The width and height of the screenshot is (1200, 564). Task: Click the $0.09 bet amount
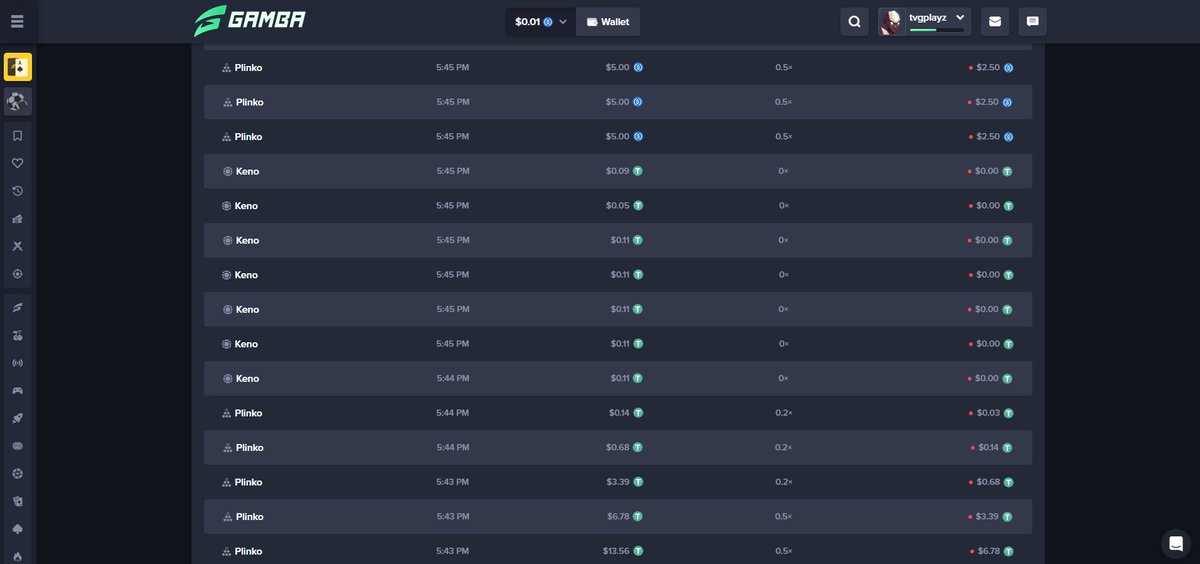[x=617, y=171]
